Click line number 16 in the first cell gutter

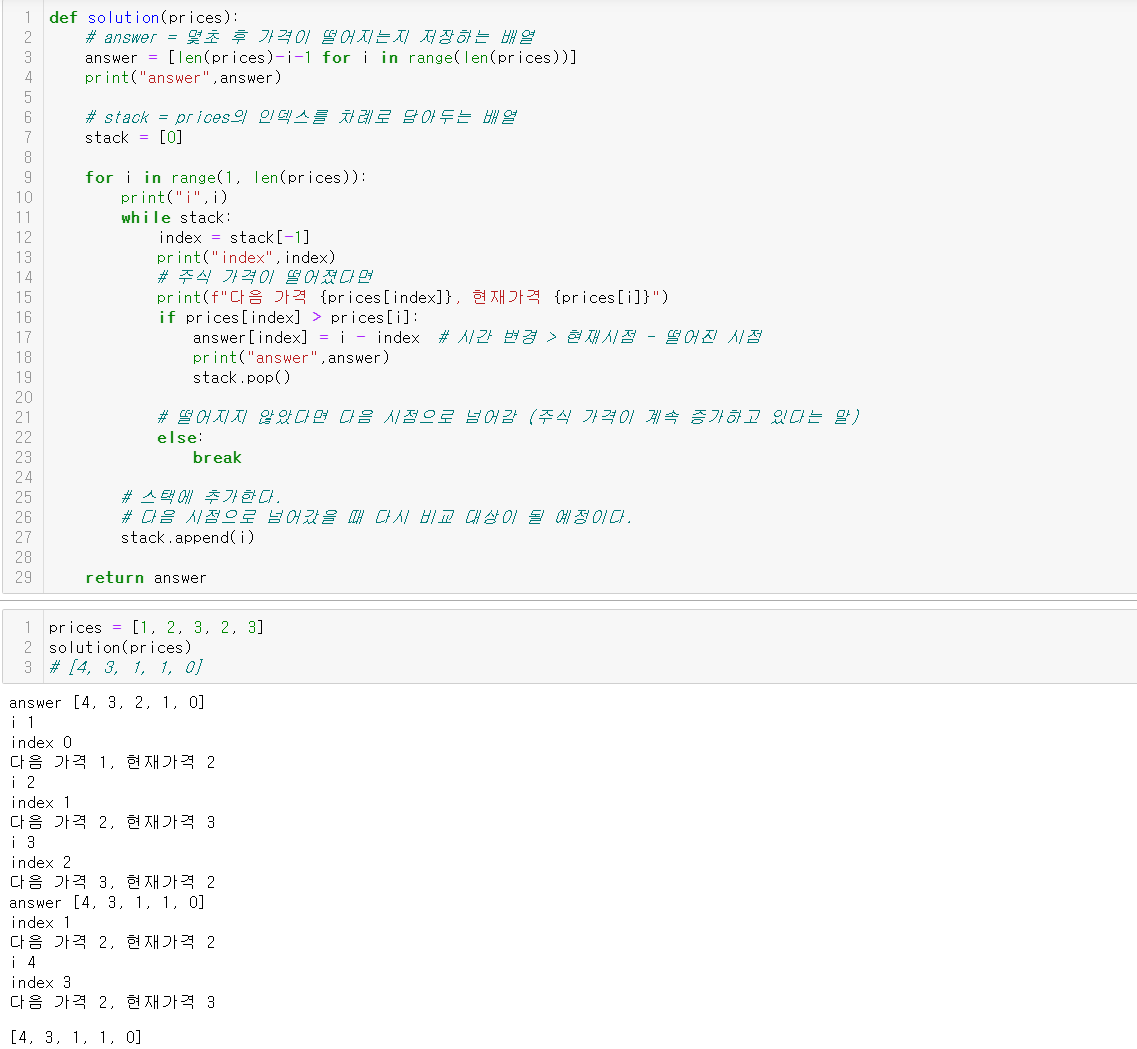[x=23, y=318]
